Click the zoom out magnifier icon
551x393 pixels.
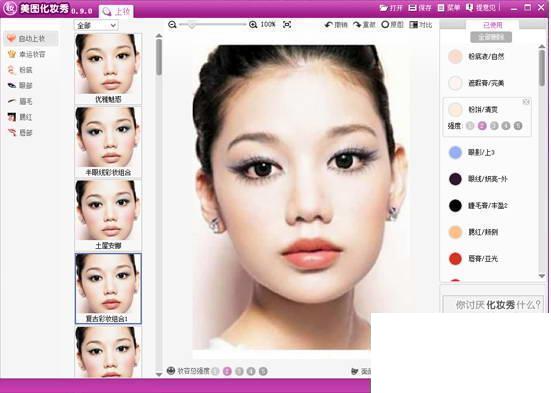(x=172, y=25)
